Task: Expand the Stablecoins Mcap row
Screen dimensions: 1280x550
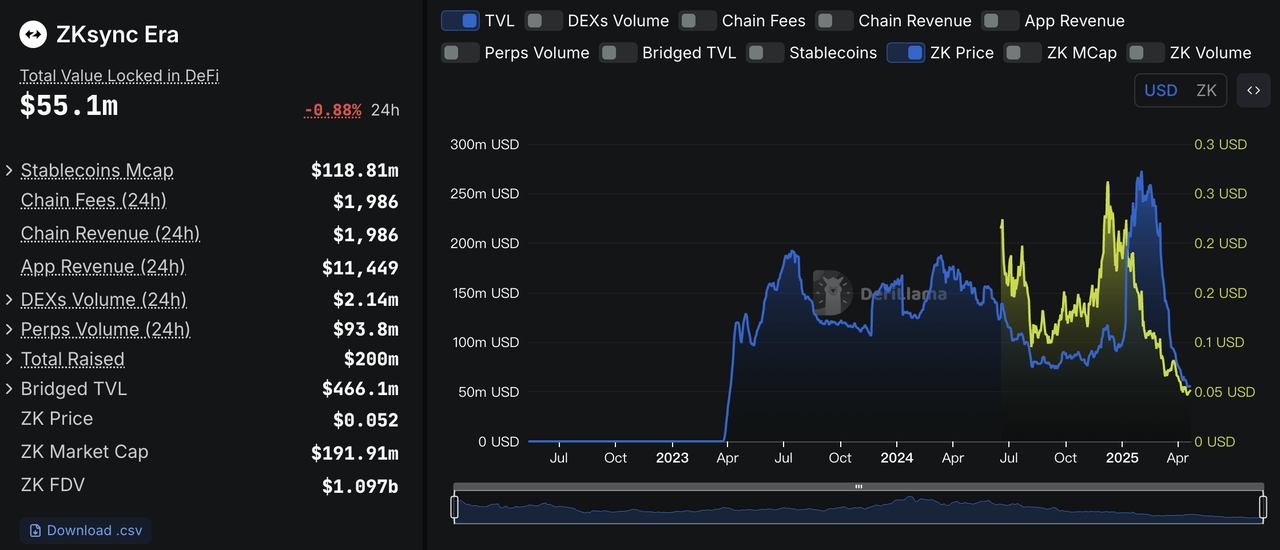Action: coord(10,171)
